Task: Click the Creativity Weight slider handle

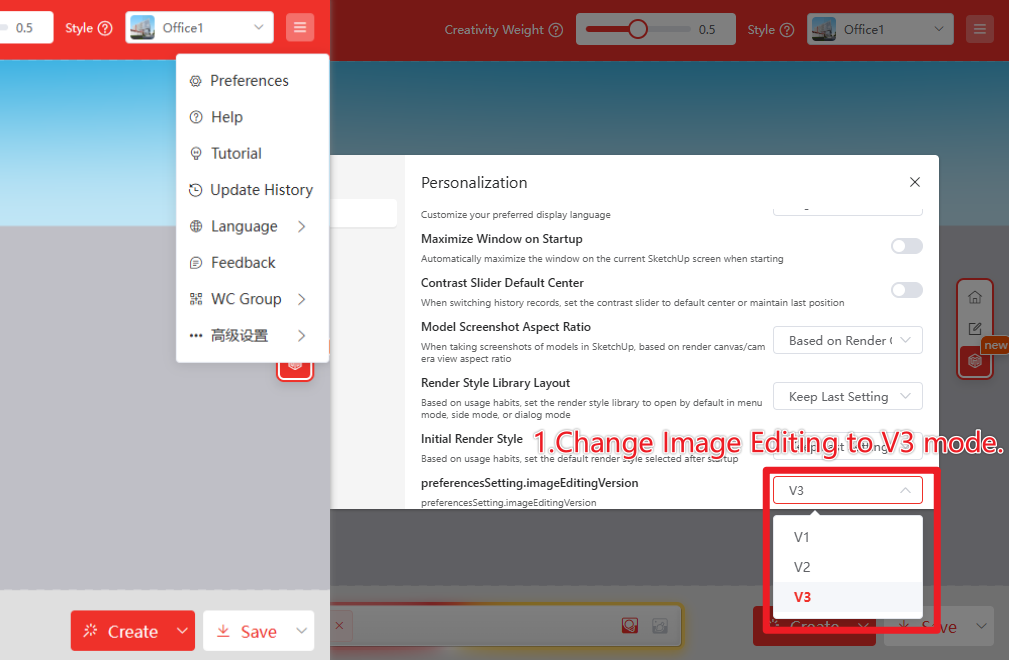Action: coord(637,29)
